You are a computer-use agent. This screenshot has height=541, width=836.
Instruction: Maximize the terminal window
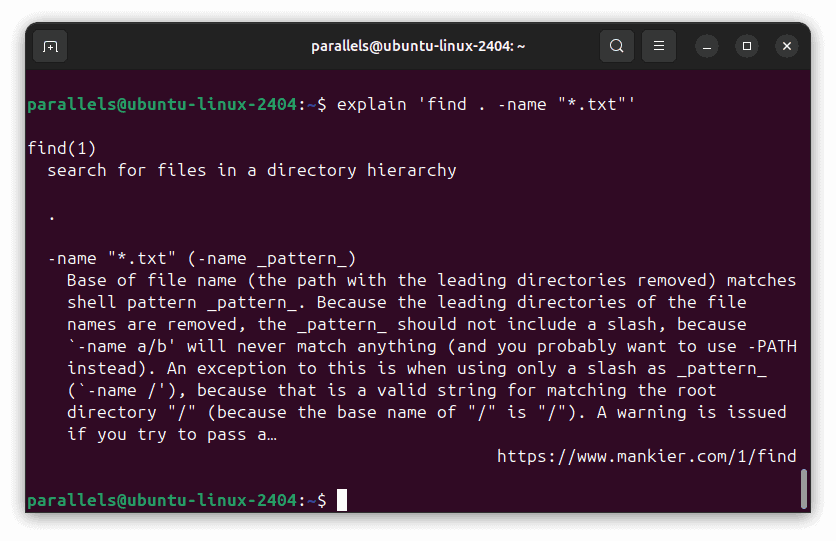746,46
